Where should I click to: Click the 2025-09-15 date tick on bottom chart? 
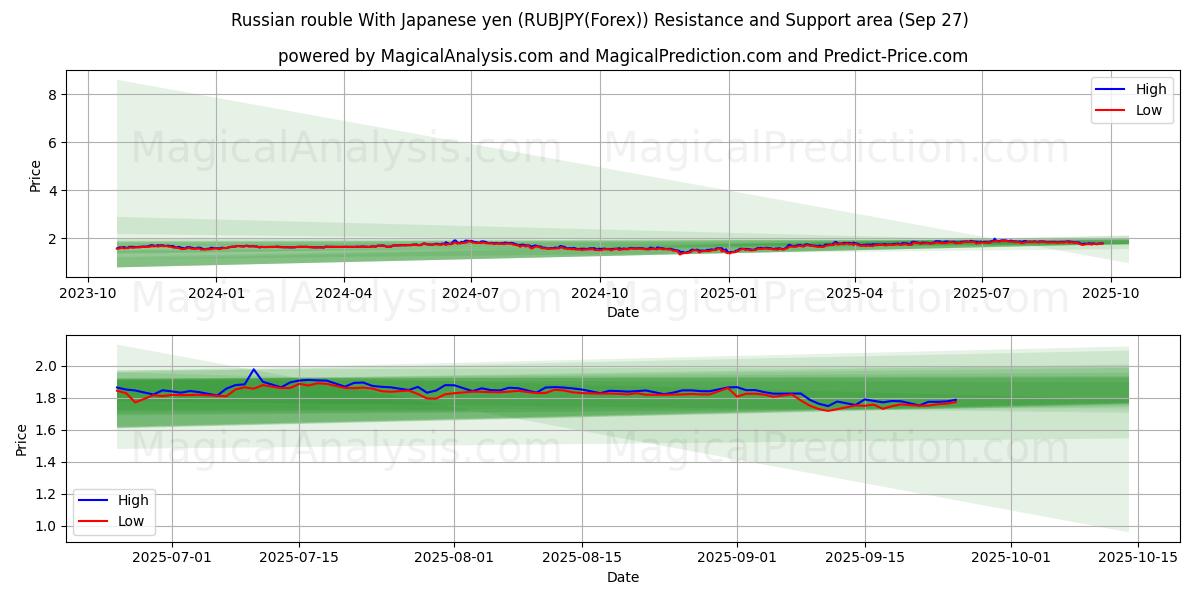tap(864, 558)
